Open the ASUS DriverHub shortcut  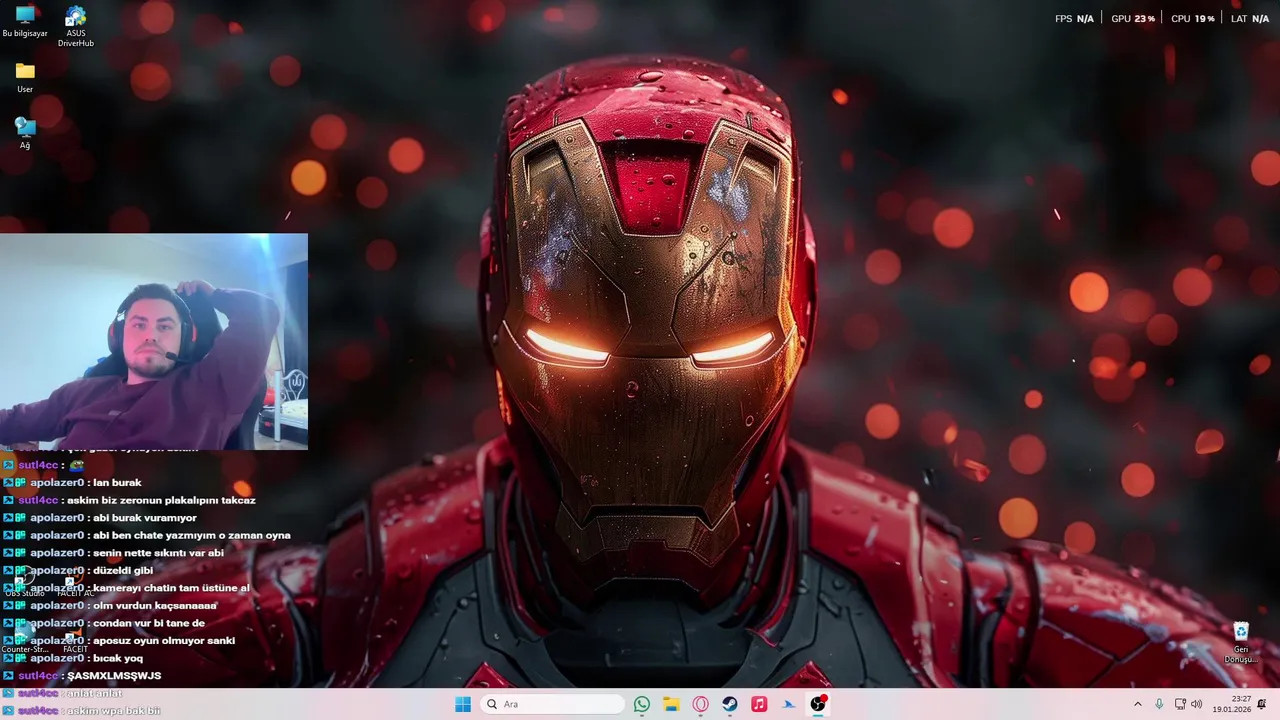tap(75, 26)
